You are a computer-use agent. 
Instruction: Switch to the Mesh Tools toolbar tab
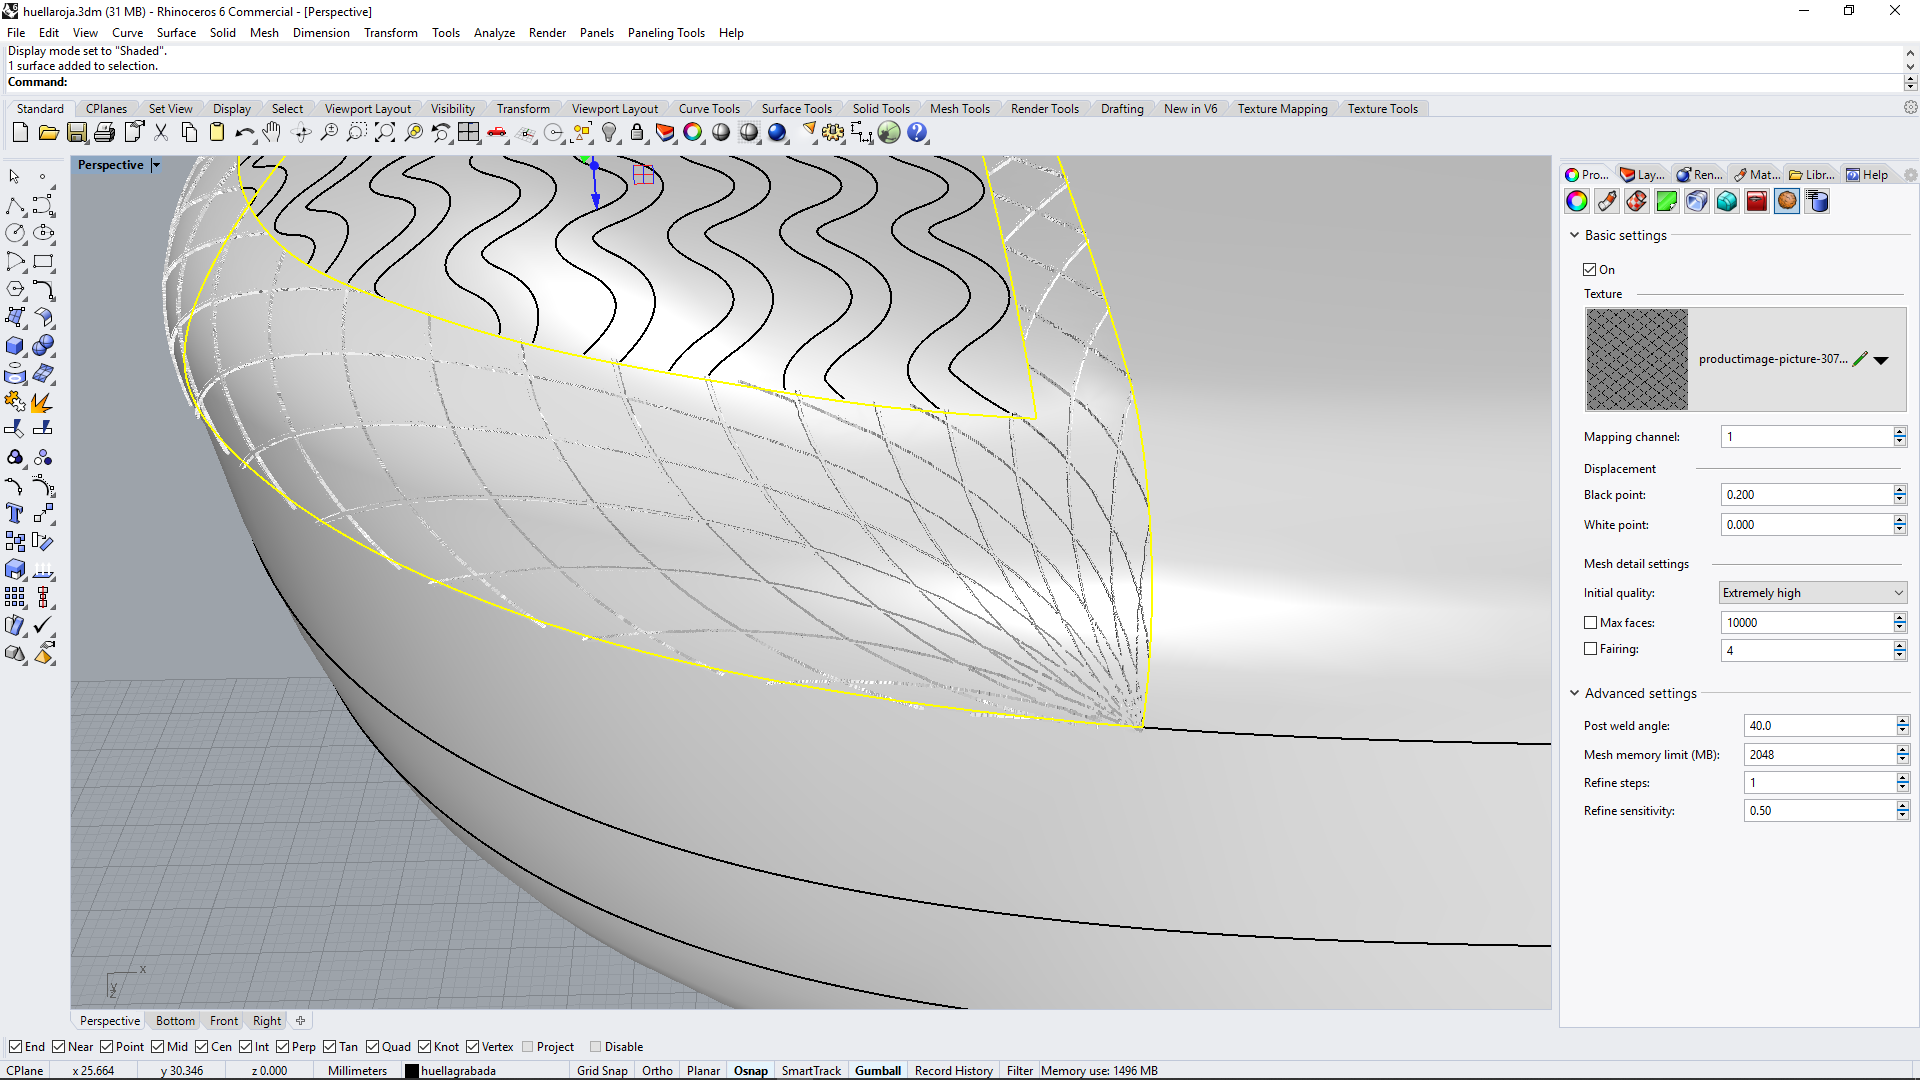pos(959,109)
